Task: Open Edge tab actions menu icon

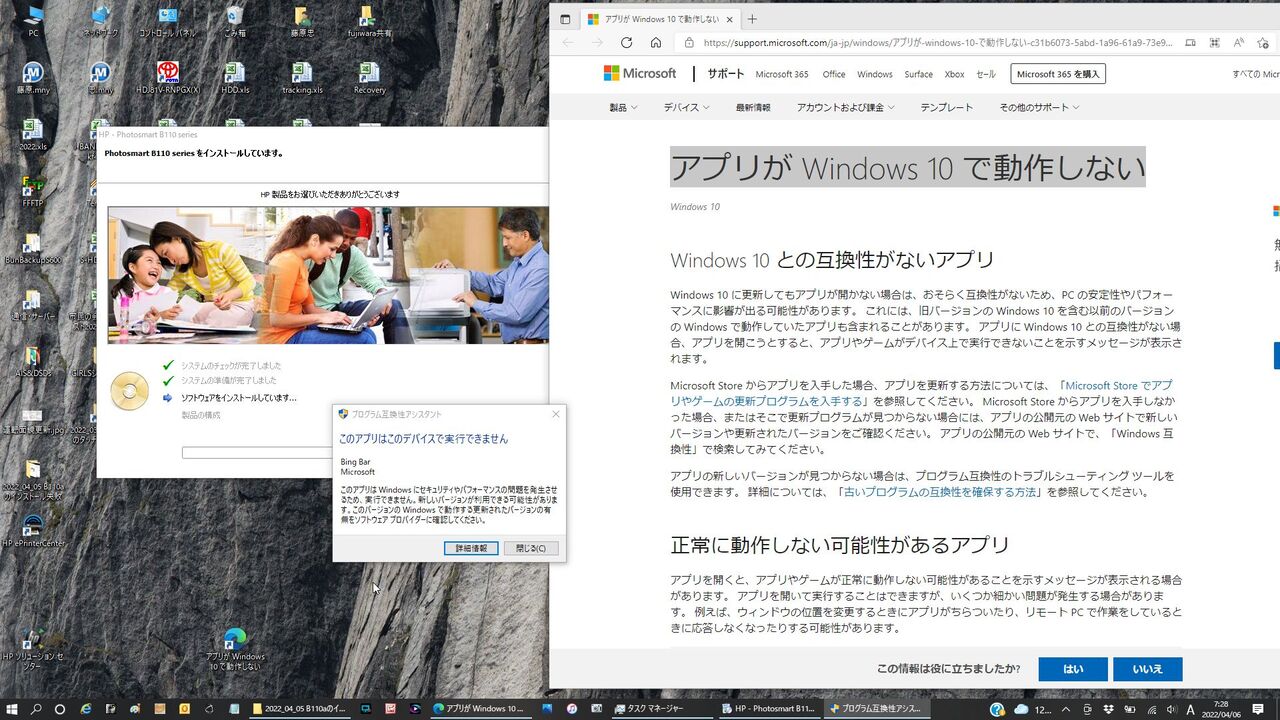Action: [x=565, y=19]
